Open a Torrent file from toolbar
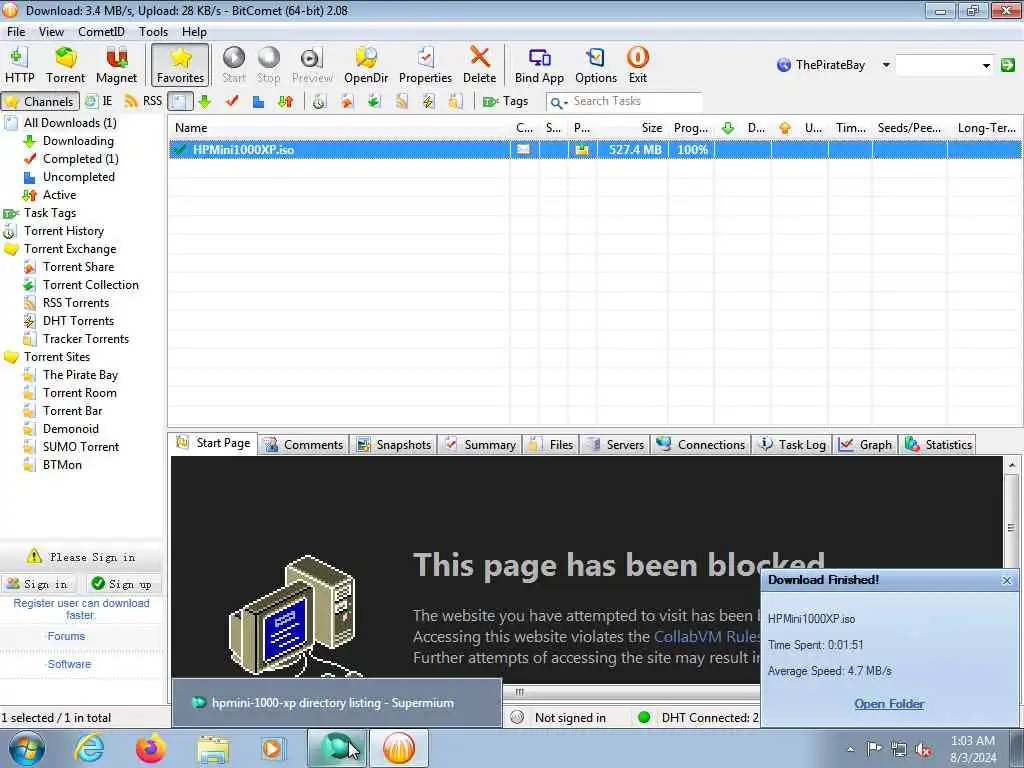Viewport: 1024px width, 768px height. pos(65,65)
